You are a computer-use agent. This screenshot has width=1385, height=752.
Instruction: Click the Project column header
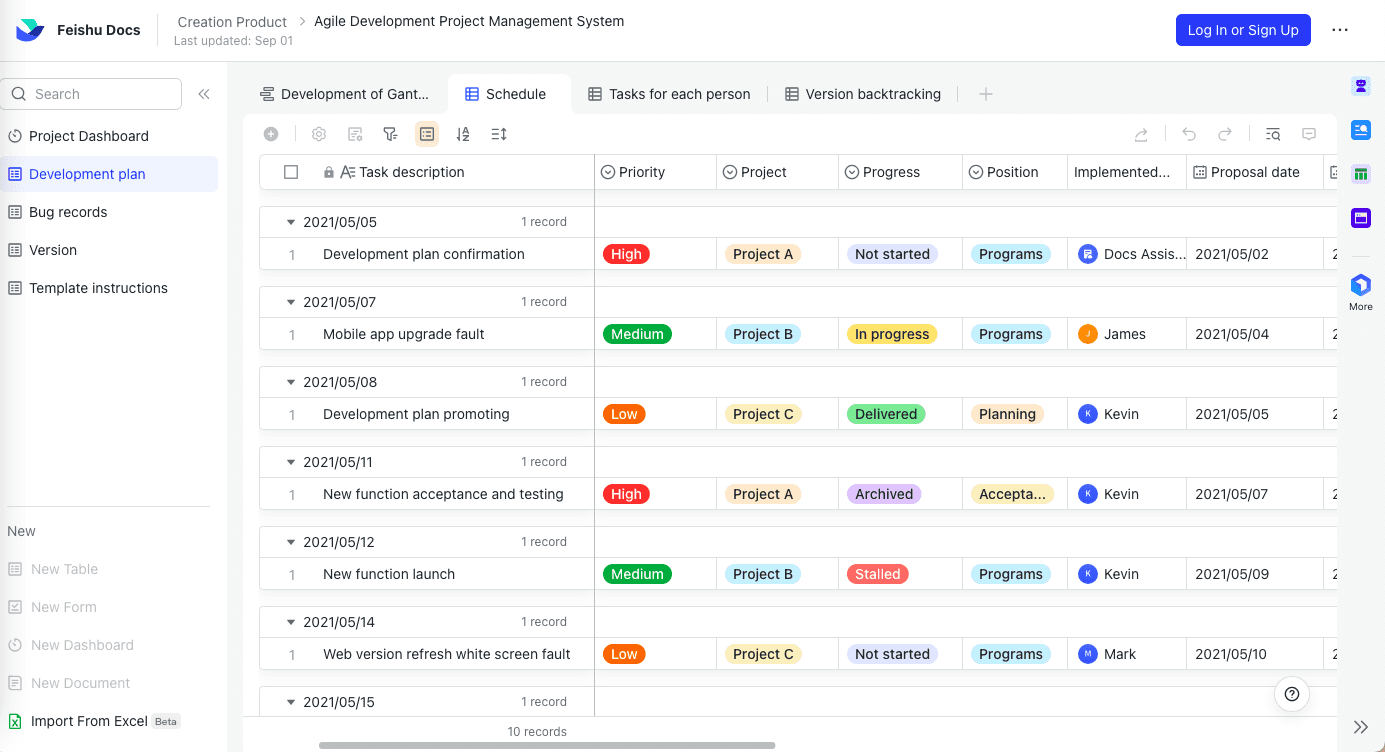(x=777, y=172)
